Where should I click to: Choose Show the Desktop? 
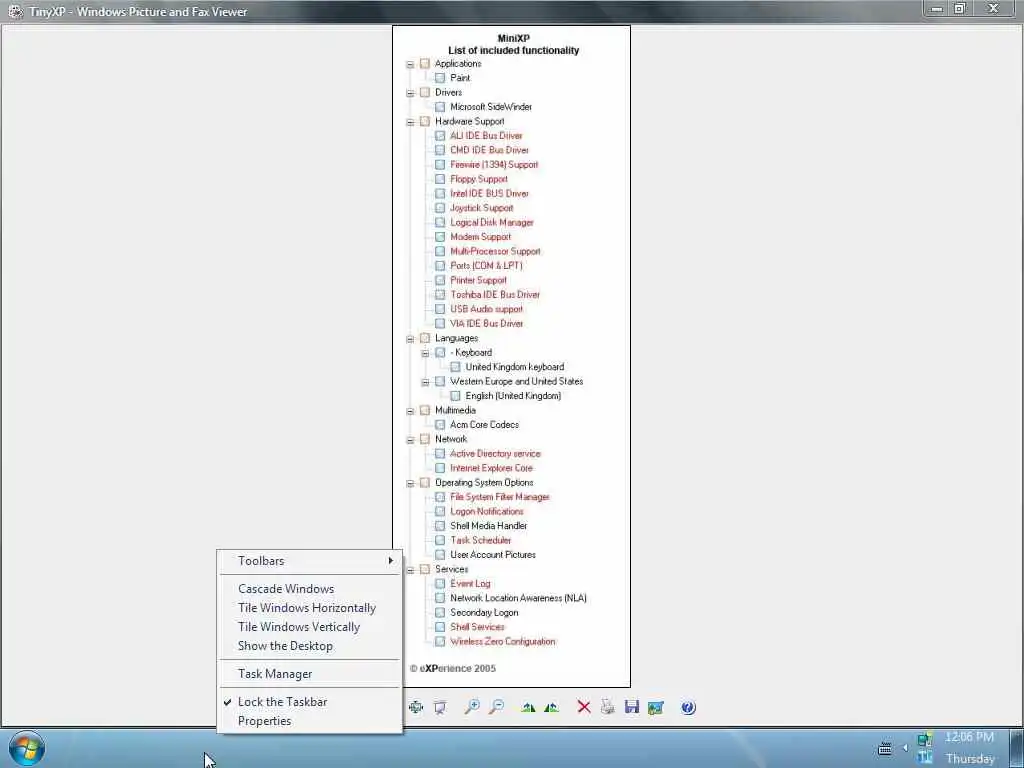[310, 646]
